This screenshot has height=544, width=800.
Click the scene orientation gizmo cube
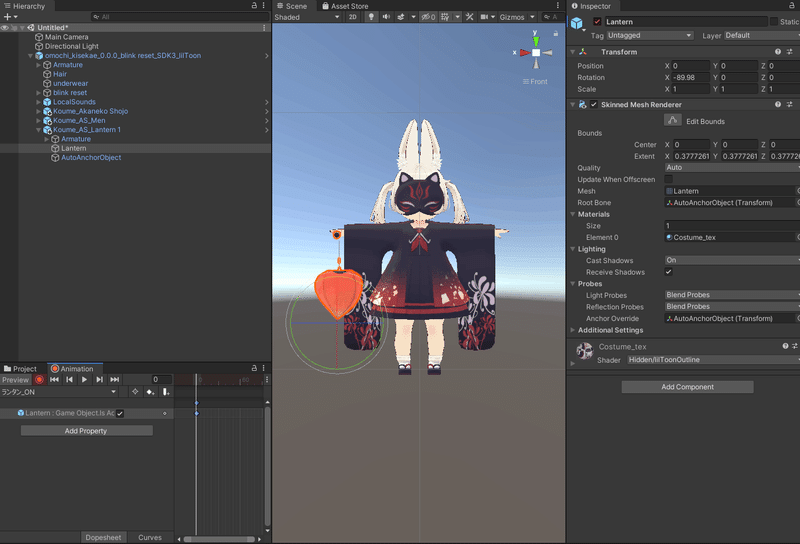coord(536,53)
